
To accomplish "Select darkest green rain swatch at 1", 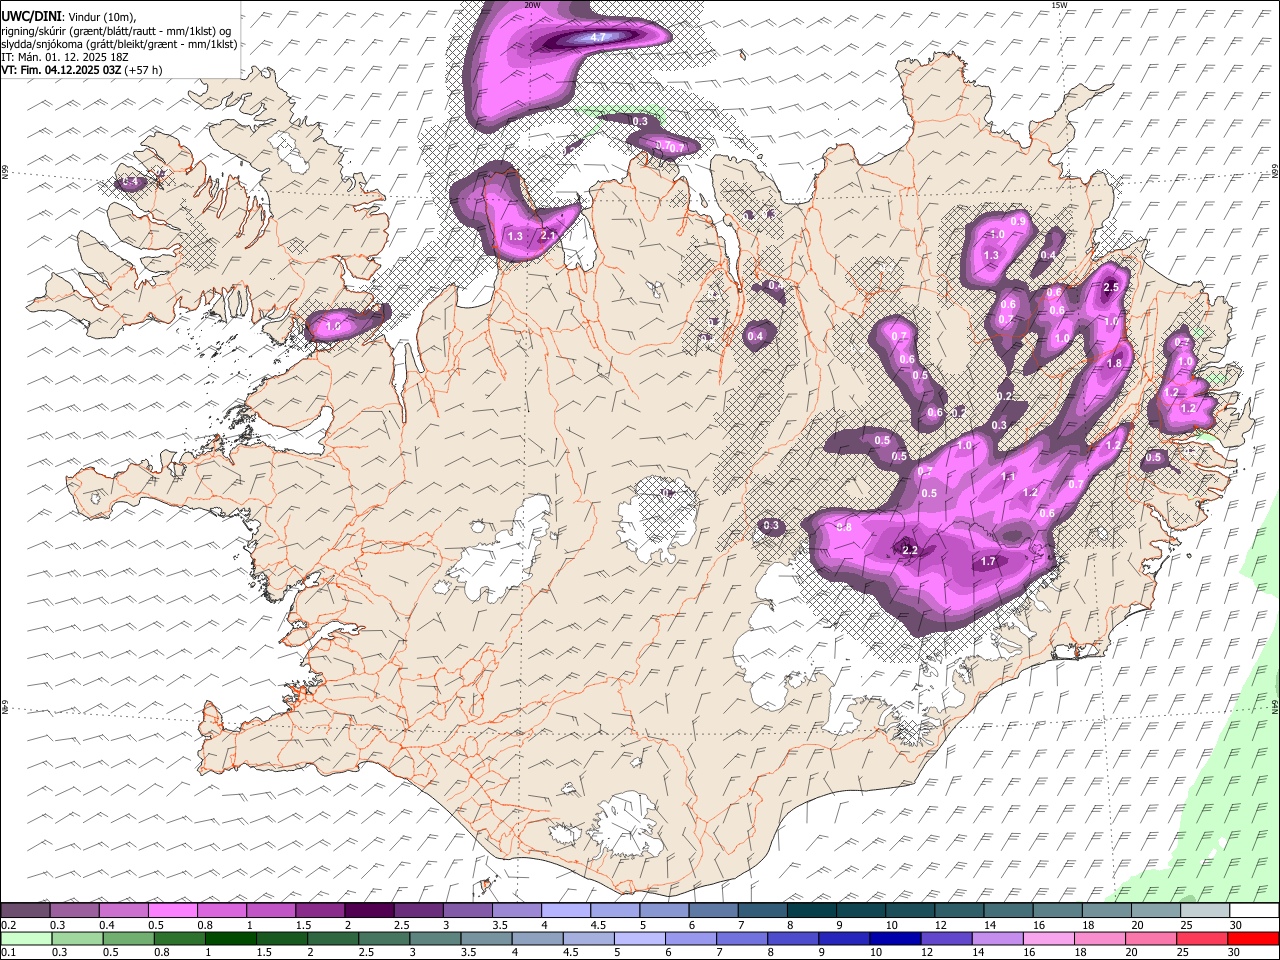I will pyautogui.click(x=230, y=938).
